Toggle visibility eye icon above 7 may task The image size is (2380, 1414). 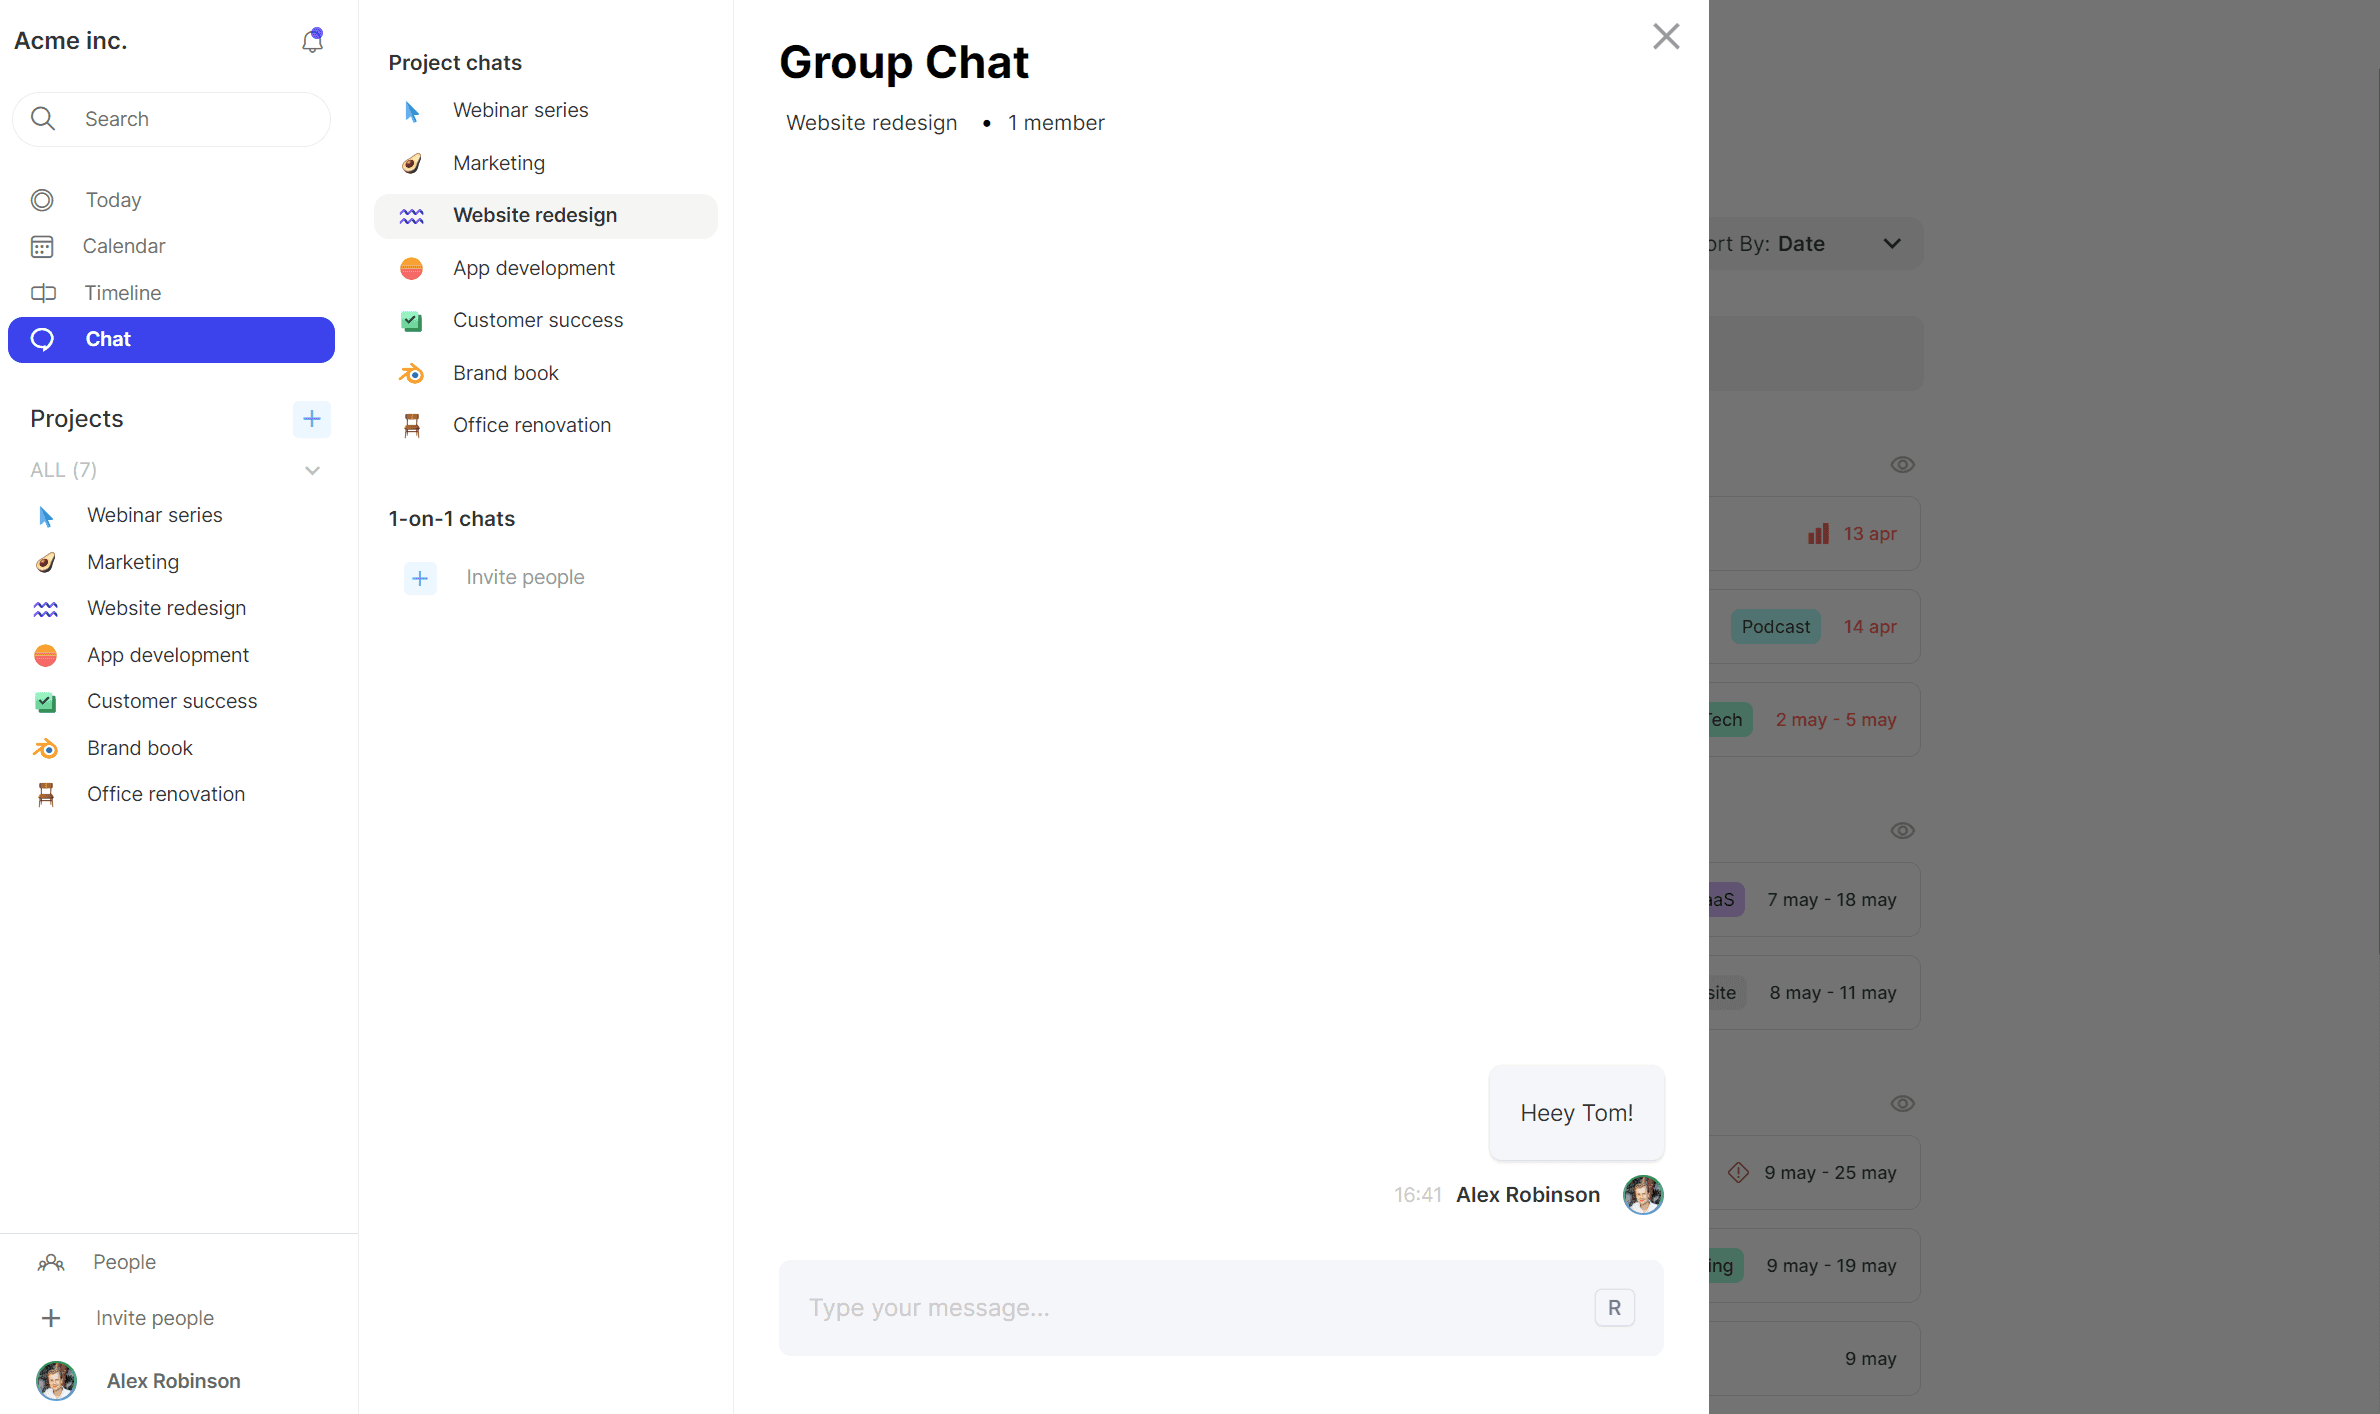[1902, 831]
